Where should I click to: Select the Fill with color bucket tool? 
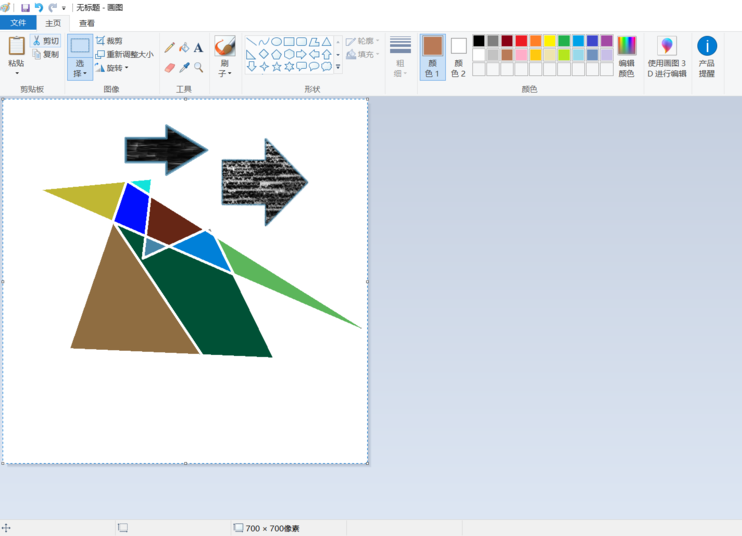184,47
